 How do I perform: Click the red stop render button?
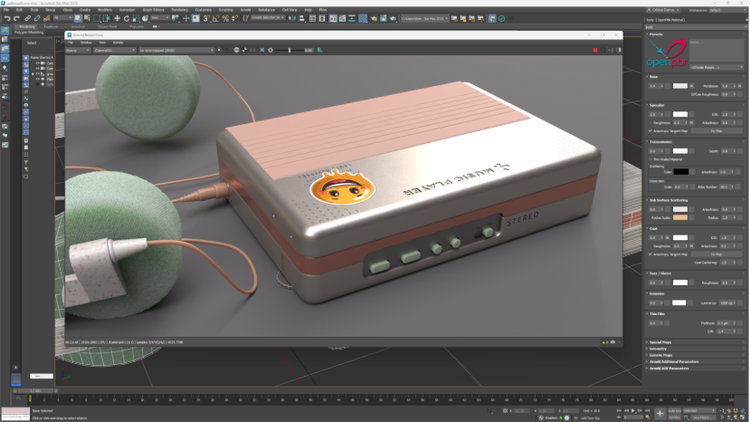[596, 50]
